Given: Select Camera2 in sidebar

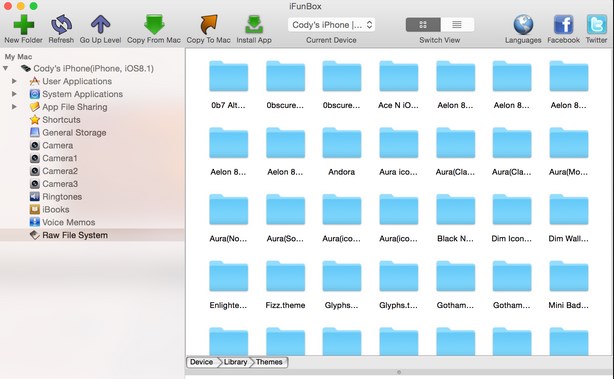Looking at the screenshot, I should point(60,171).
